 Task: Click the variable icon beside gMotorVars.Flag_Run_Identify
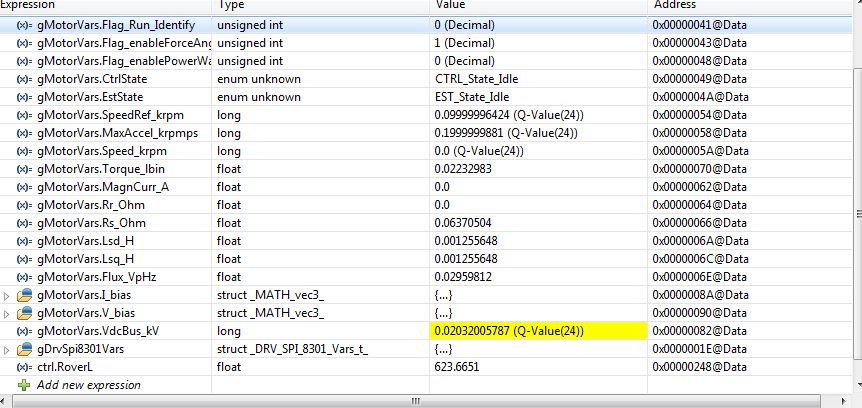25,25
